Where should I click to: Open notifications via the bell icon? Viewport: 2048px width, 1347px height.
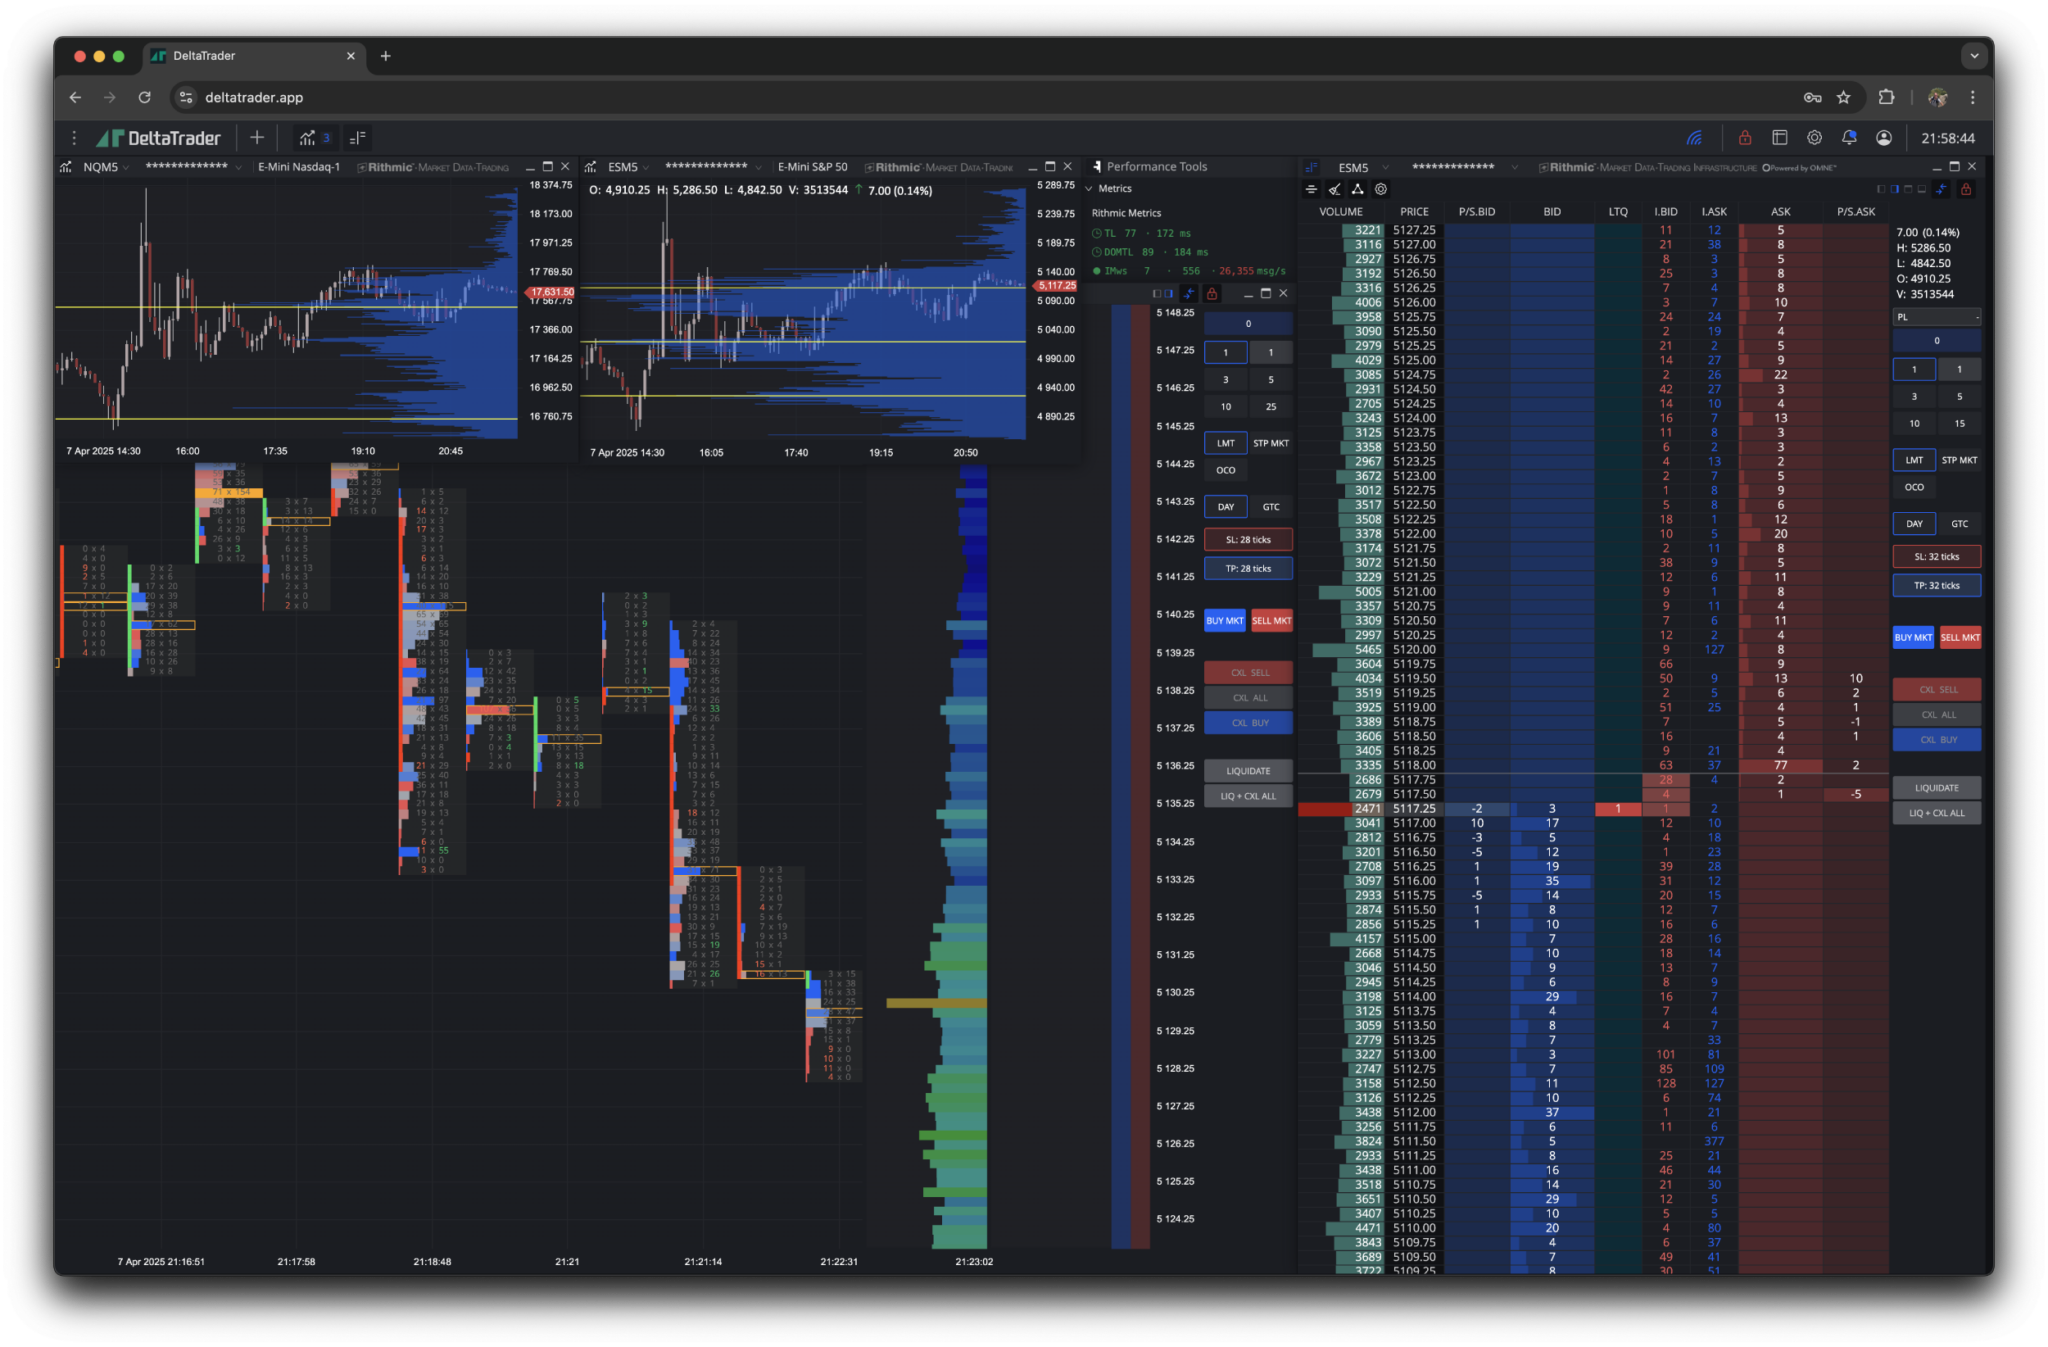click(1849, 138)
